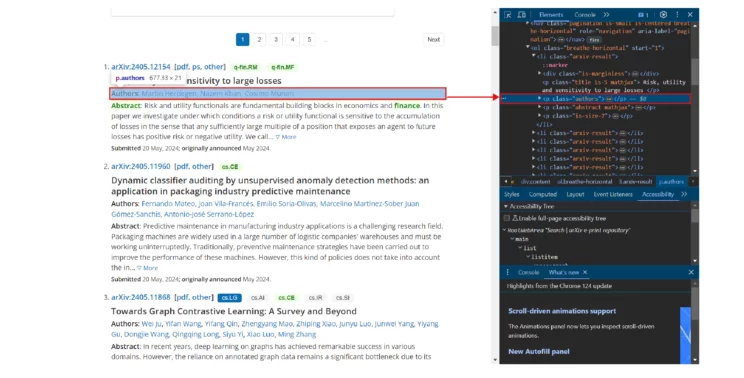The width and height of the screenshot is (744, 378).
Task: Open the arXiv:2405.11960 link
Action: point(140,166)
